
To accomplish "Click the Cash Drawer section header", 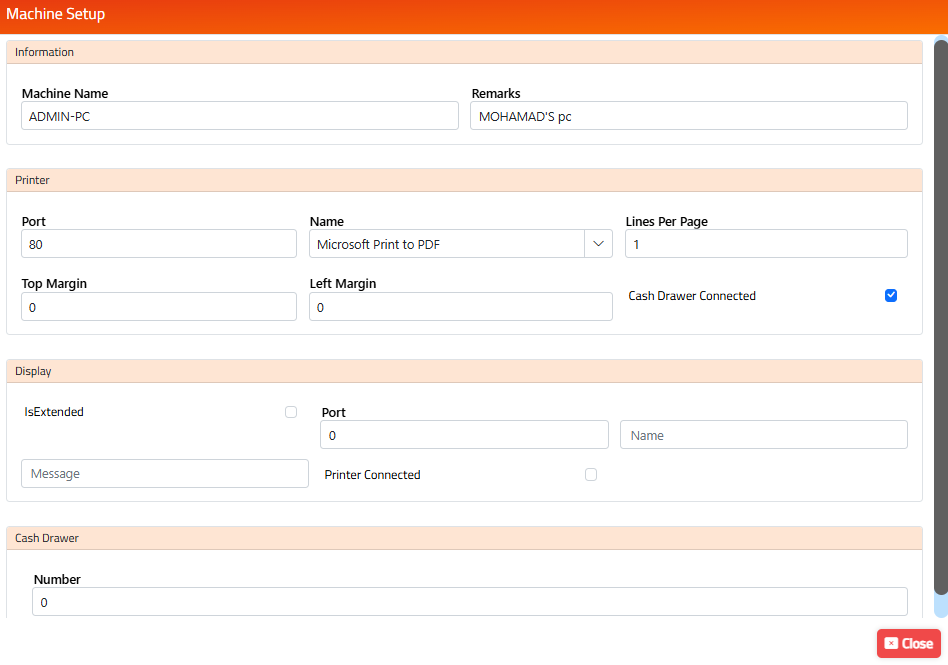I will tap(464, 538).
